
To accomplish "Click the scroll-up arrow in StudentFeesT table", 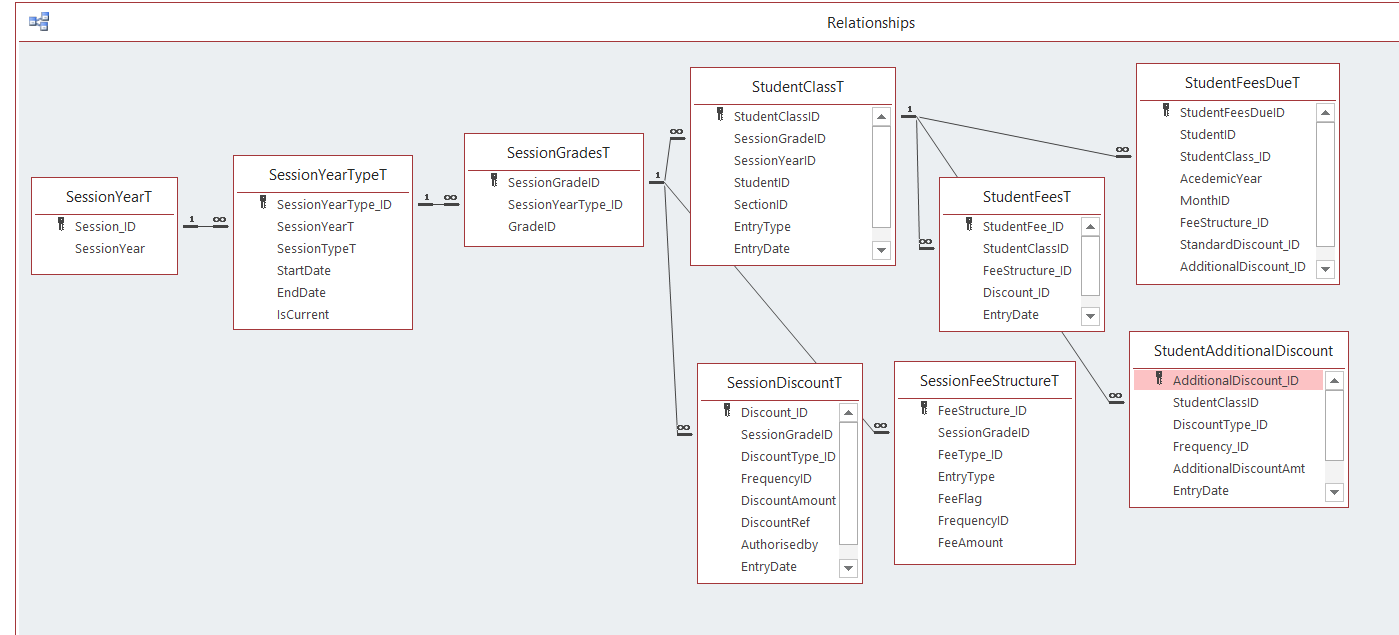I will point(1090,227).
